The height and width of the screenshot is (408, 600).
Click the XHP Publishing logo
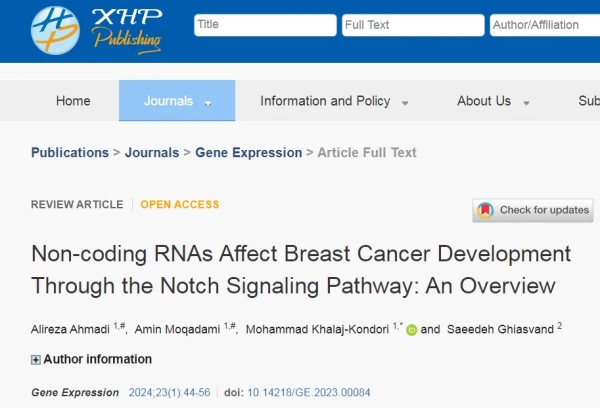(96, 31)
